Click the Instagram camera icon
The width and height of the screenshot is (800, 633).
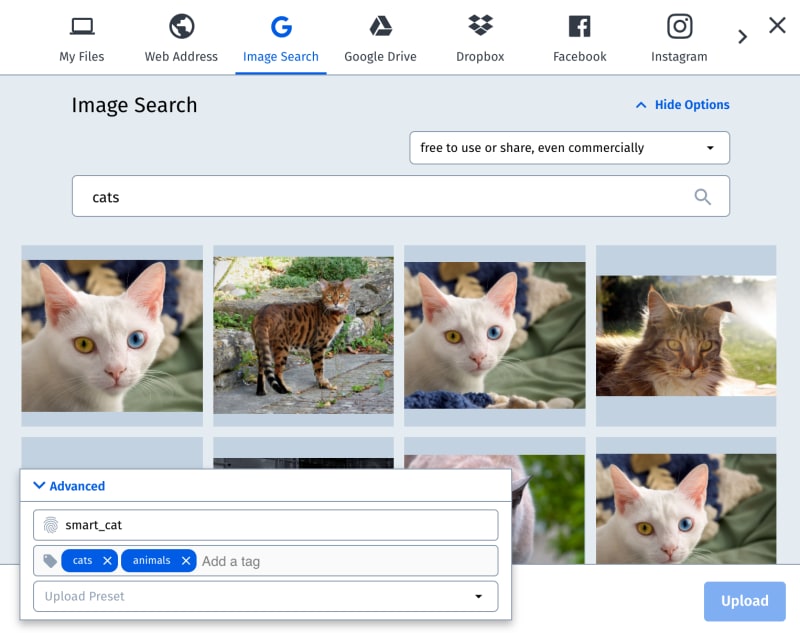(x=680, y=26)
